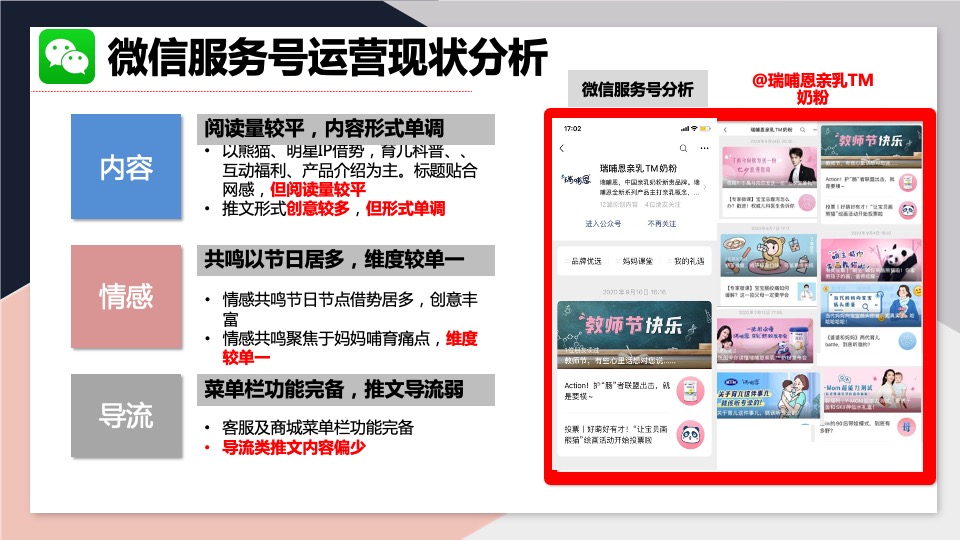Expand account description via the right chevron
This screenshot has height=540, width=960.
(705, 187)
